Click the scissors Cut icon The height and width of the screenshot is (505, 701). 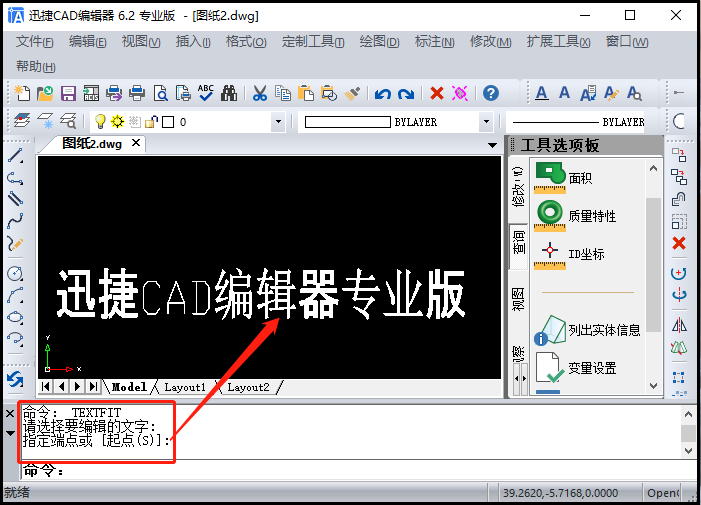pos(259,93)
